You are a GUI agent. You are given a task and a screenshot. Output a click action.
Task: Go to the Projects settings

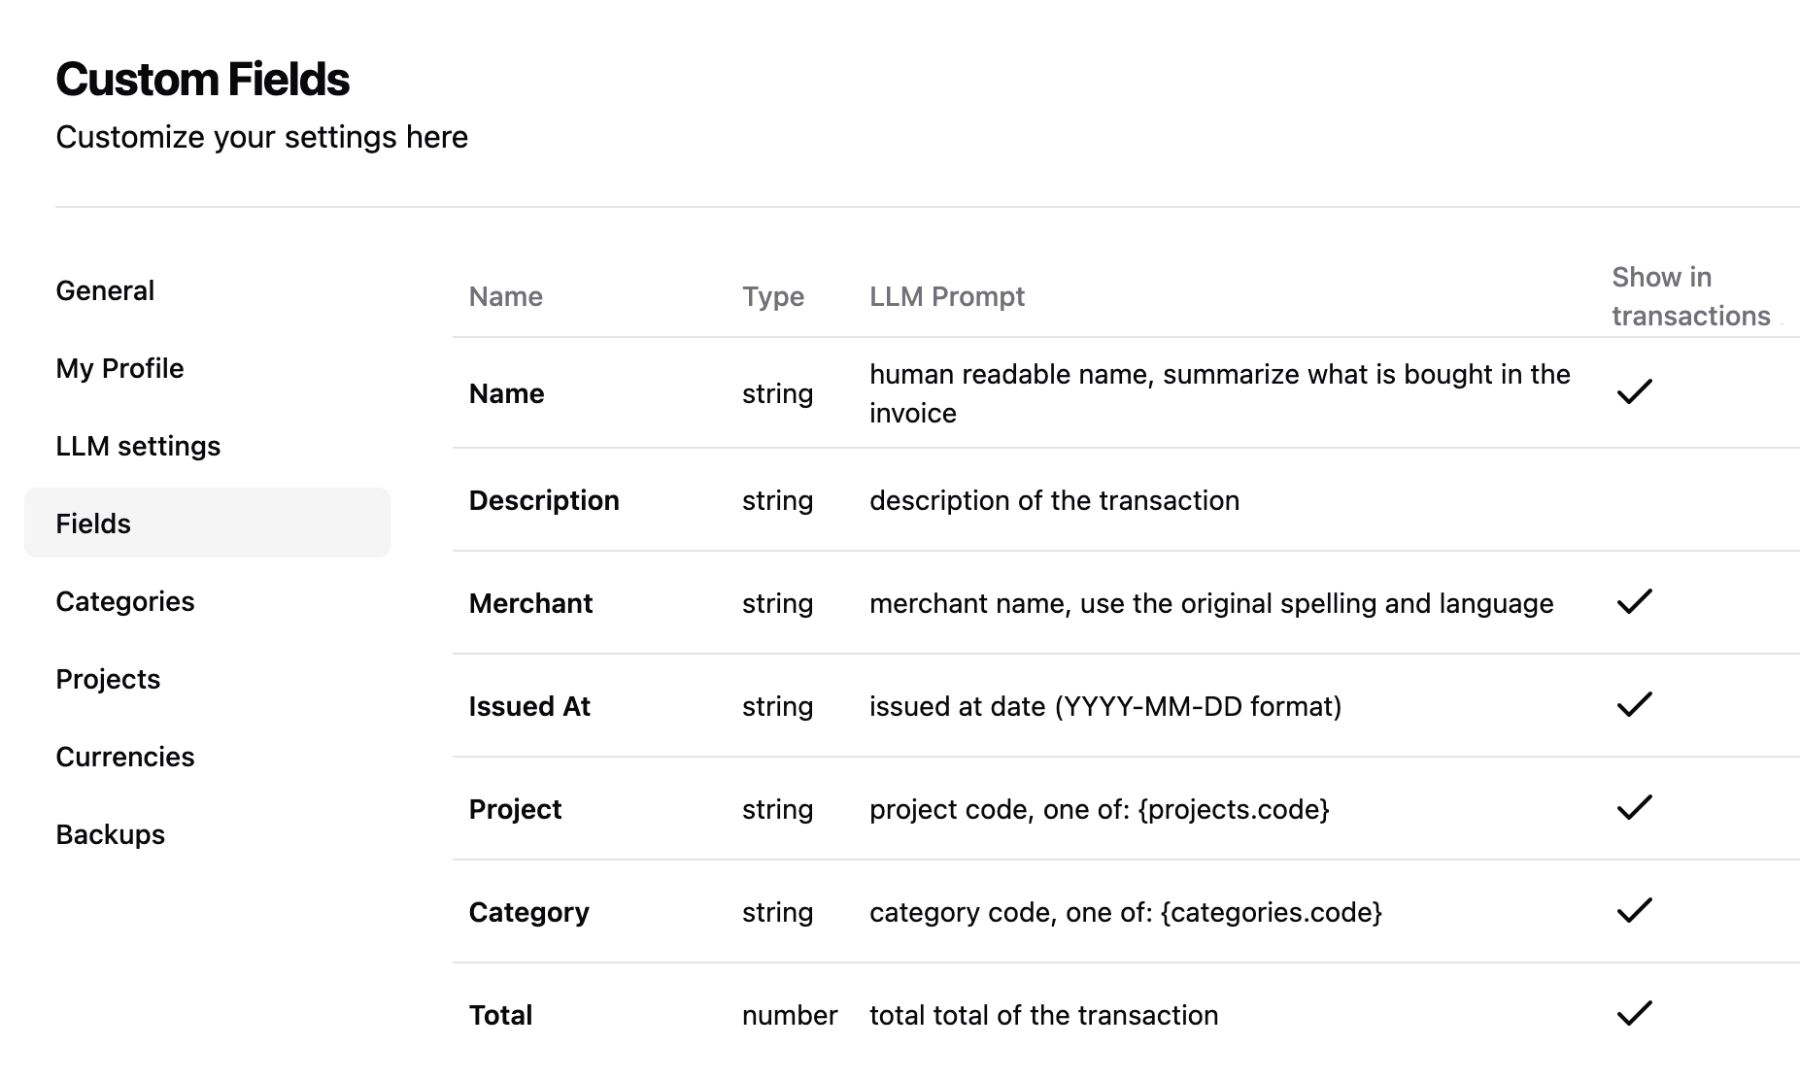point(107,679)
